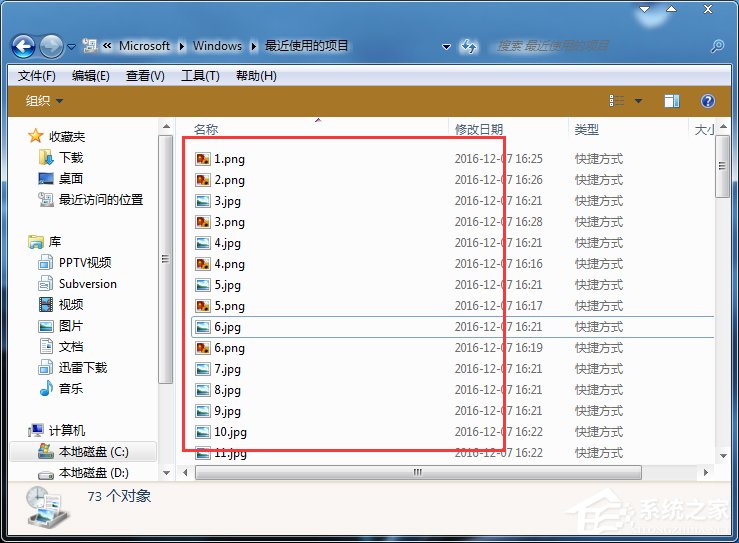Change view with the view mode icon
The width and height of the screenshot is (739, 543).
616,101
